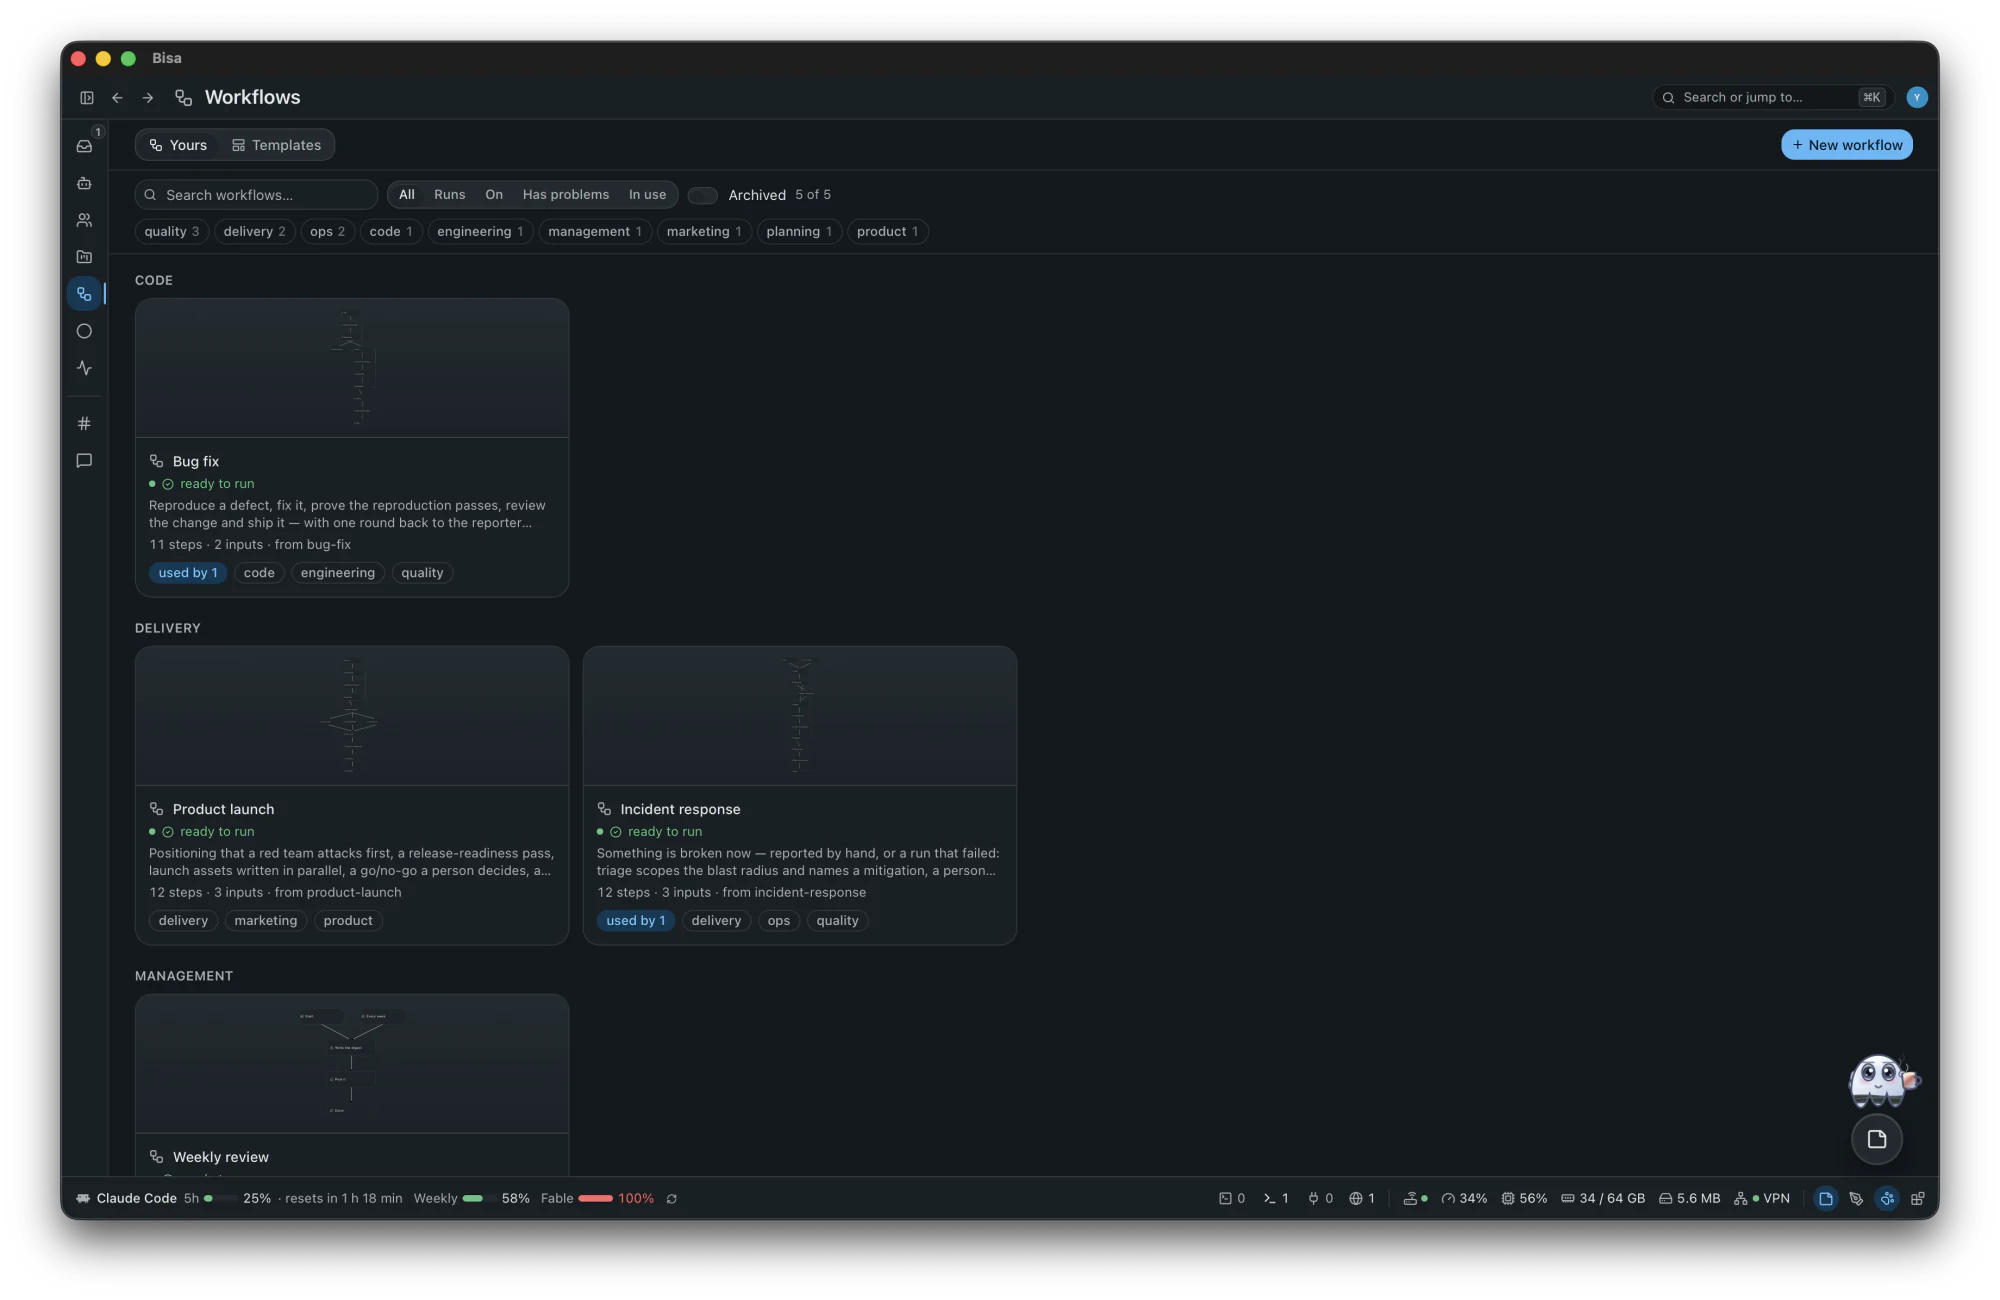
Task: Open the circle sidebar icon
Action: pyautogui.click(x=85, y=331)
